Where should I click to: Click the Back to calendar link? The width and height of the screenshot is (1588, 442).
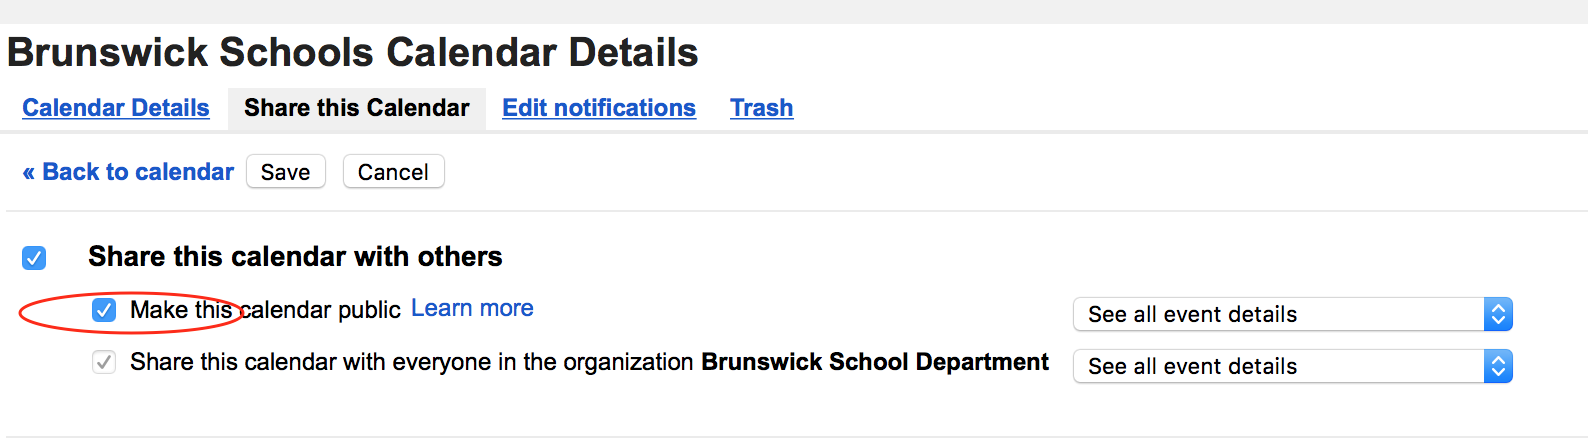(x=128, y=172)
